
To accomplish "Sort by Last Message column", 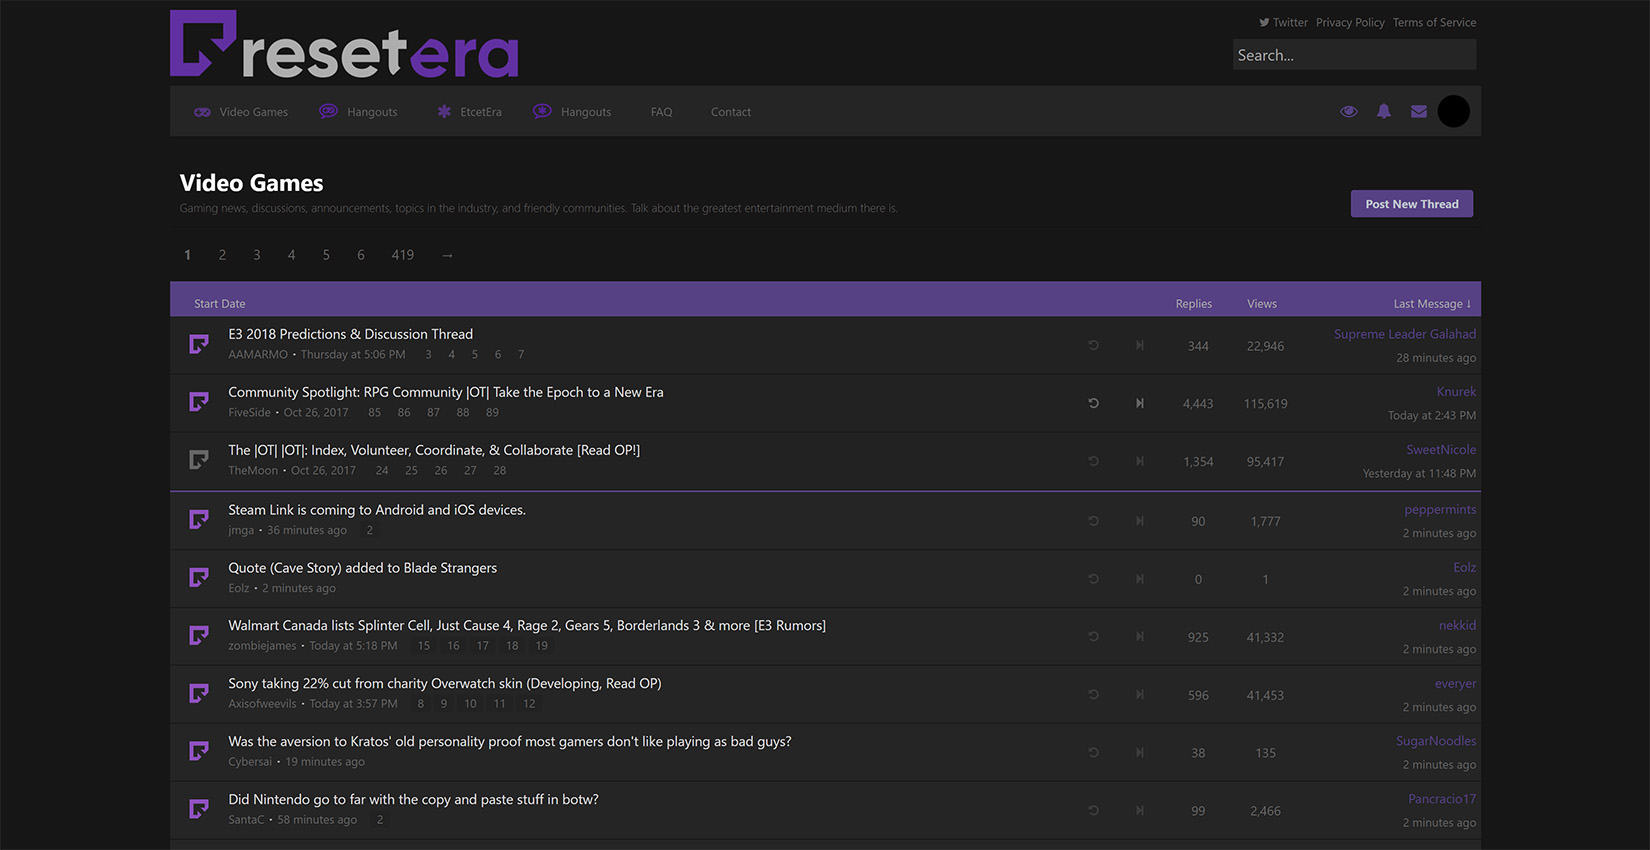I will [1432, 304].
